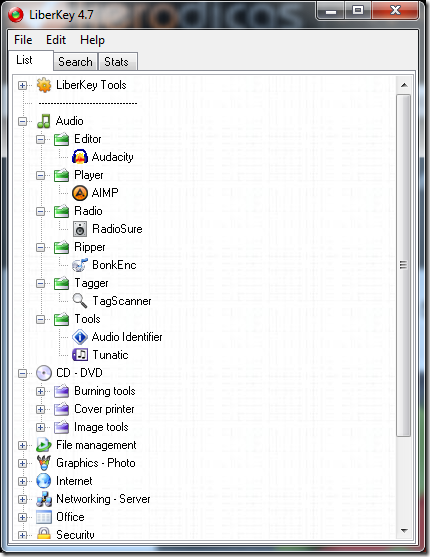This screenshot has height=557, width=430.
Task: Open the File menu
Action: coord(23,40)
